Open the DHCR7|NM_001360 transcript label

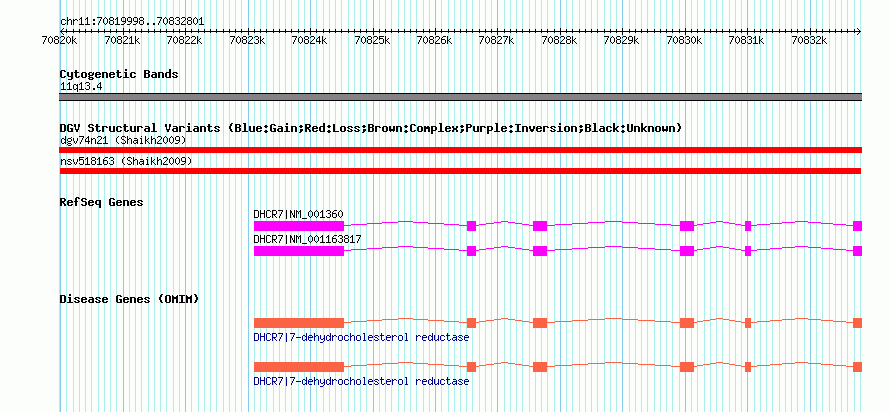pos(299,214)
